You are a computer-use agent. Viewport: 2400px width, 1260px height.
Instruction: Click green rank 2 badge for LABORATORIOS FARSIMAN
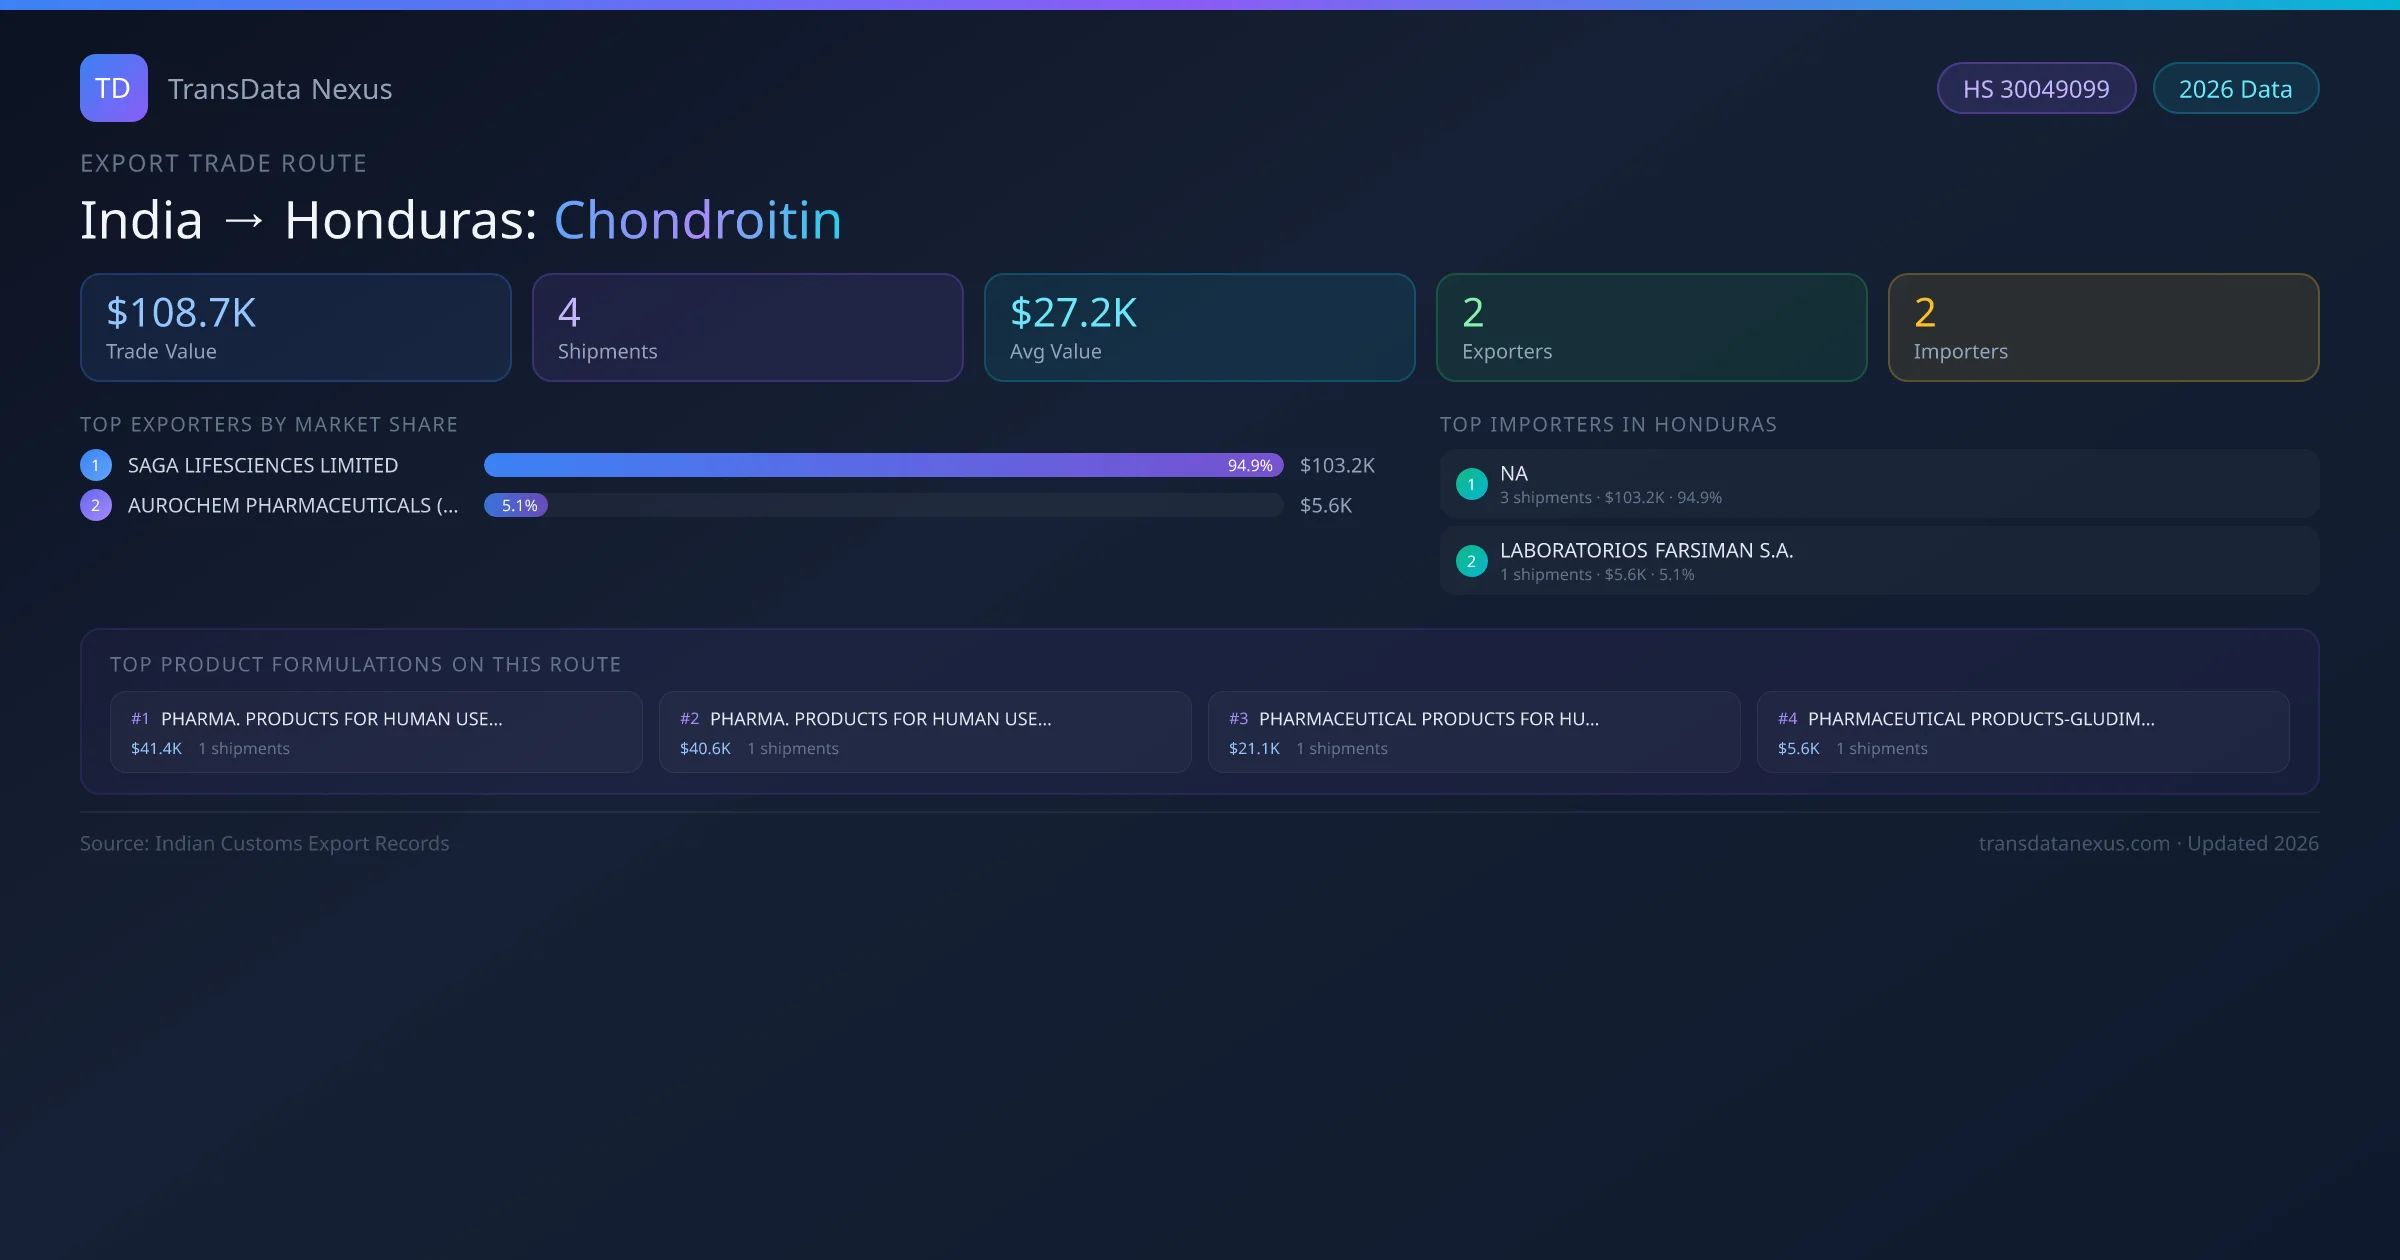coord(1471,561)
